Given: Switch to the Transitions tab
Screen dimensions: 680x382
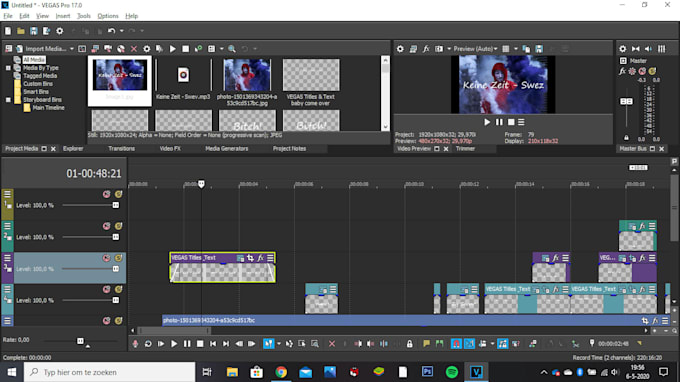Looking at the screenshot, I should pos(121,149).
